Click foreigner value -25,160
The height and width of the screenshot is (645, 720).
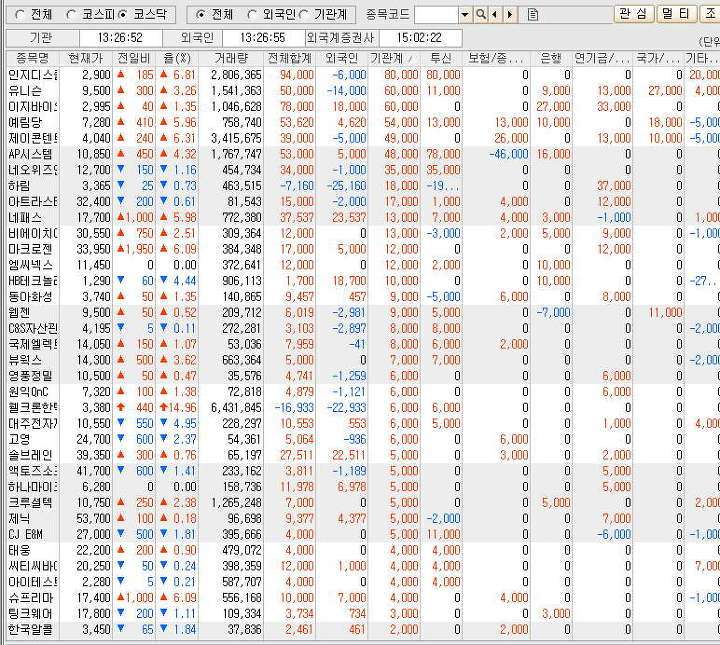click(346, 185)
